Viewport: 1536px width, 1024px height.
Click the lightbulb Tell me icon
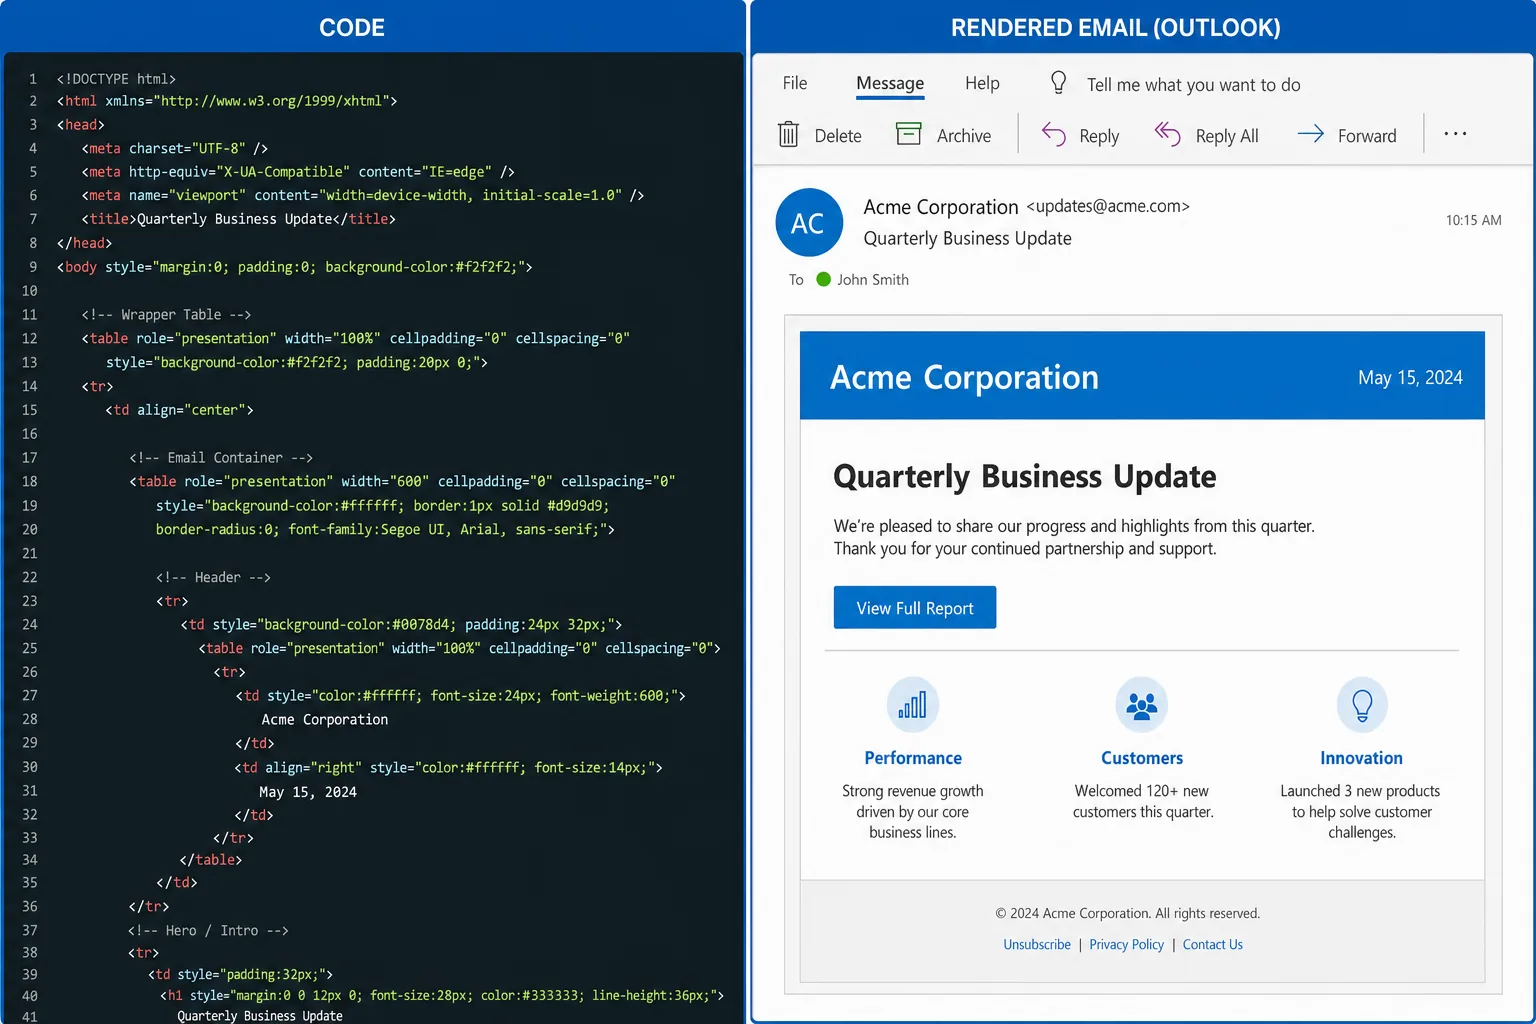click(x=1058, y=83)
